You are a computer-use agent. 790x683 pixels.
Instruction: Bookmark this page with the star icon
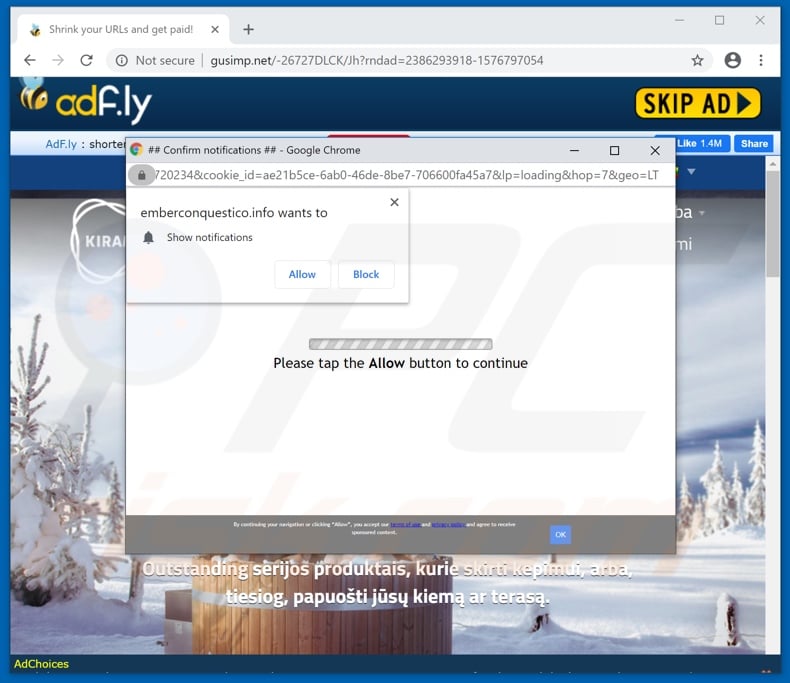pyautogui.click(x=697, y=60)
